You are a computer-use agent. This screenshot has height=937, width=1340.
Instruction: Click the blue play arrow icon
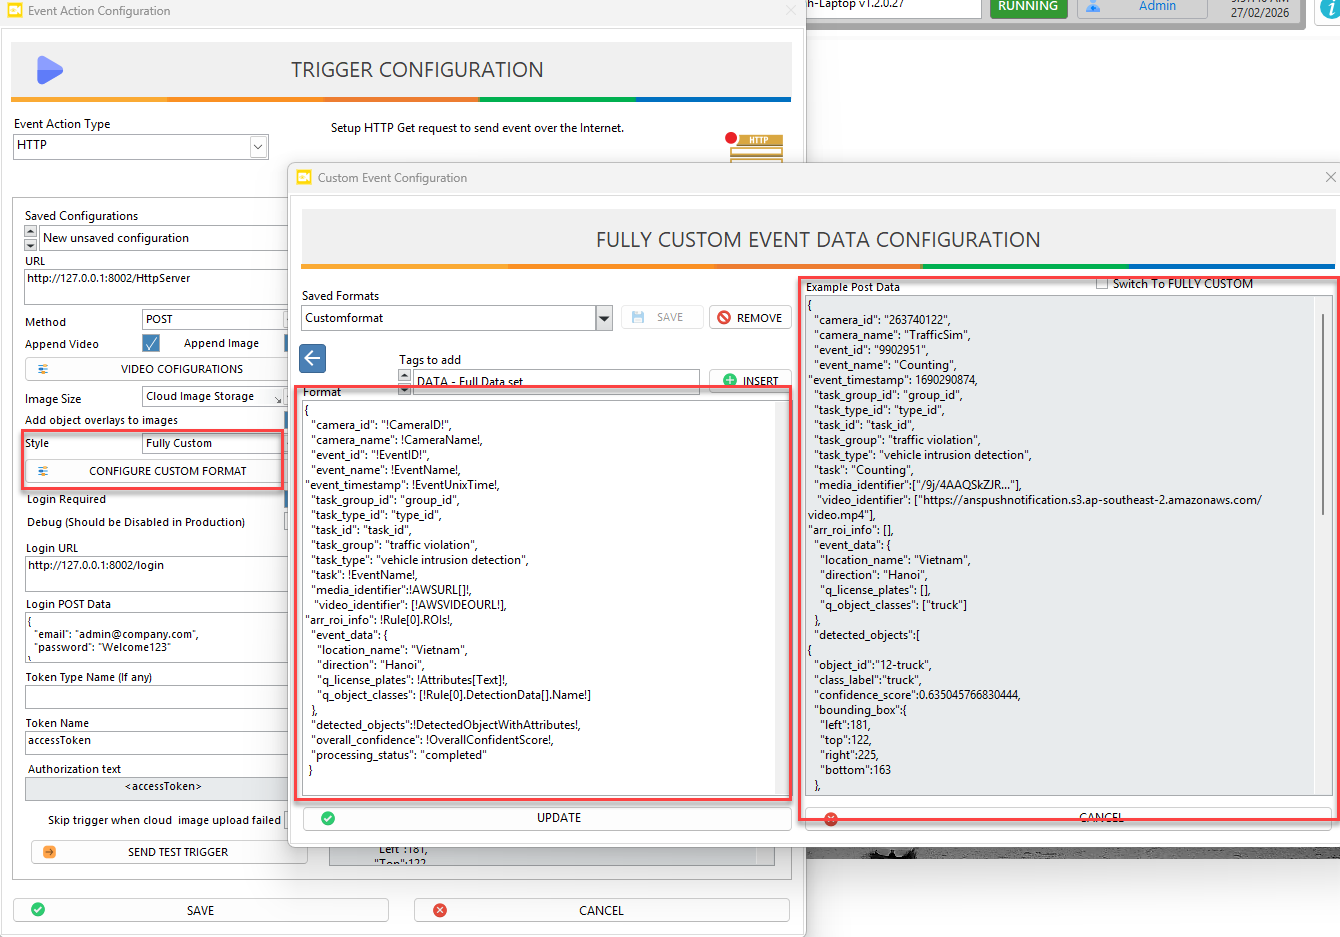point(49,70)
